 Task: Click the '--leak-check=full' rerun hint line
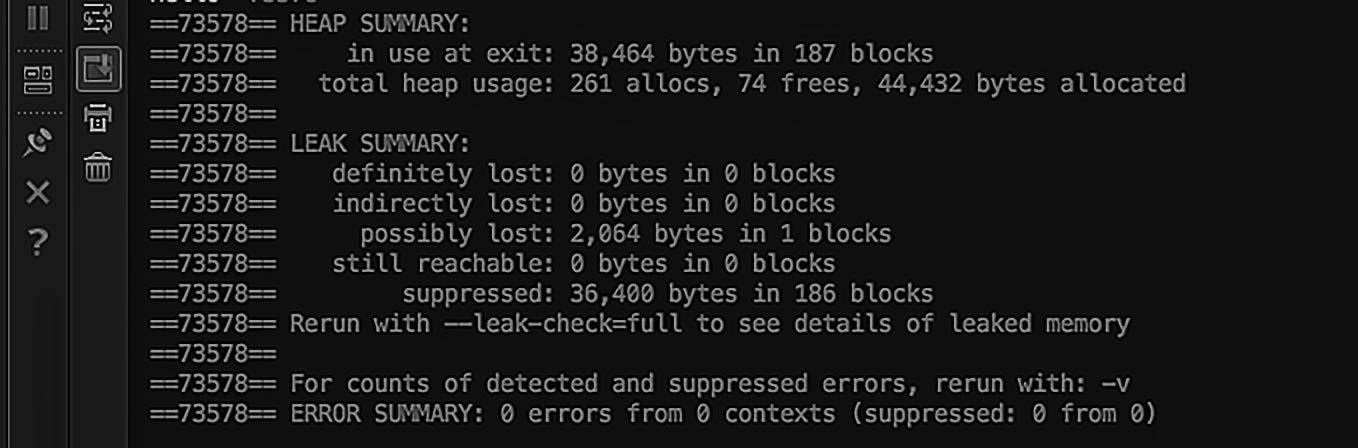point(710,324)
